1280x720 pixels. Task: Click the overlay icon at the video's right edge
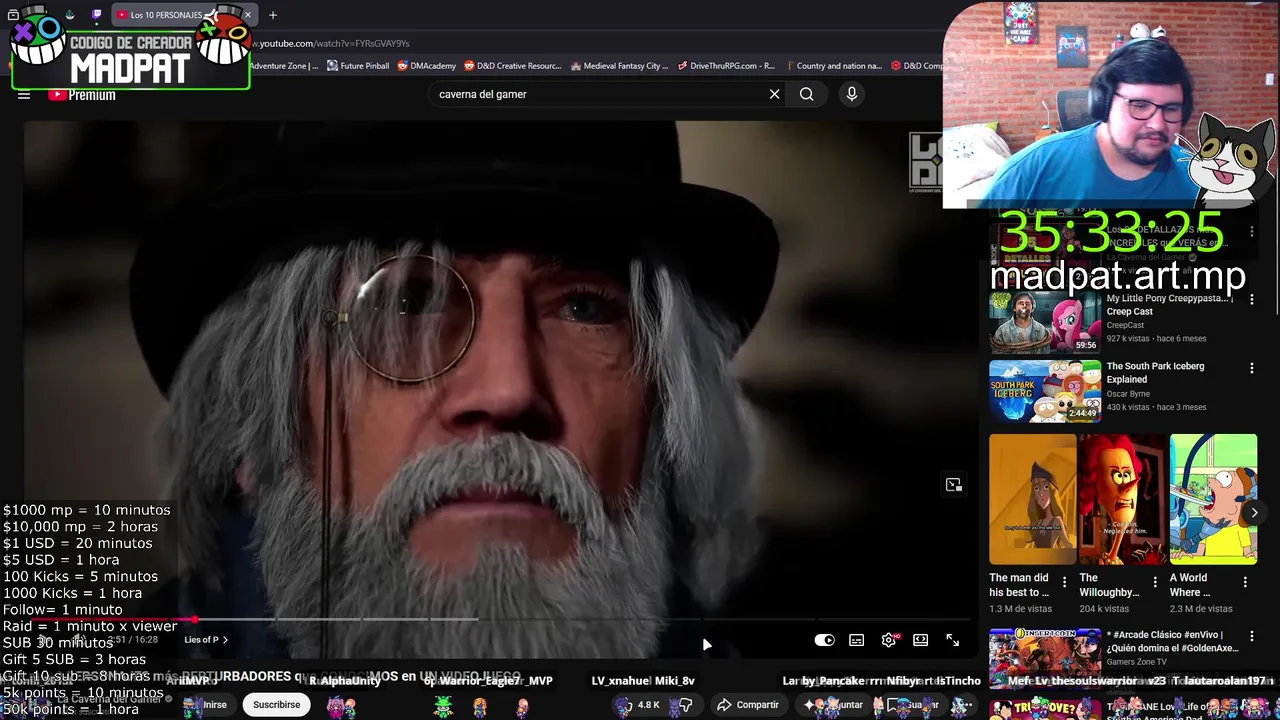tap(954, 485)
